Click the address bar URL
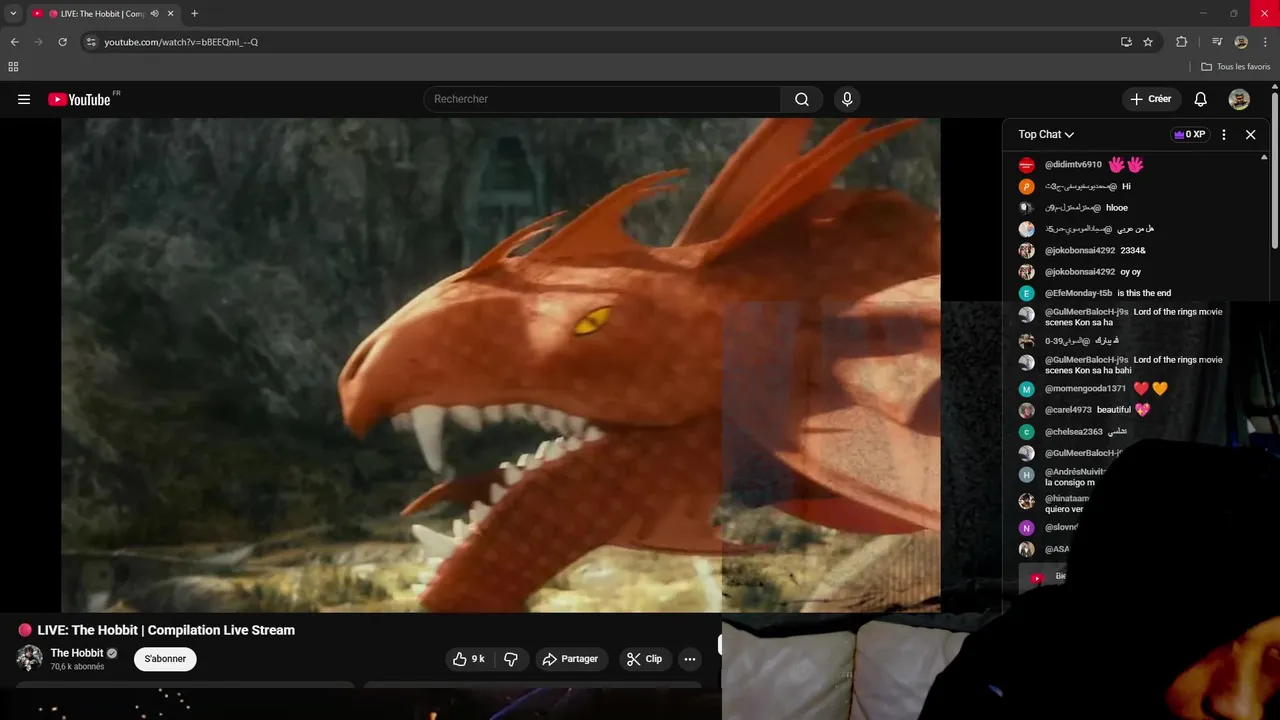The image size is (1280, 720). 181,42
